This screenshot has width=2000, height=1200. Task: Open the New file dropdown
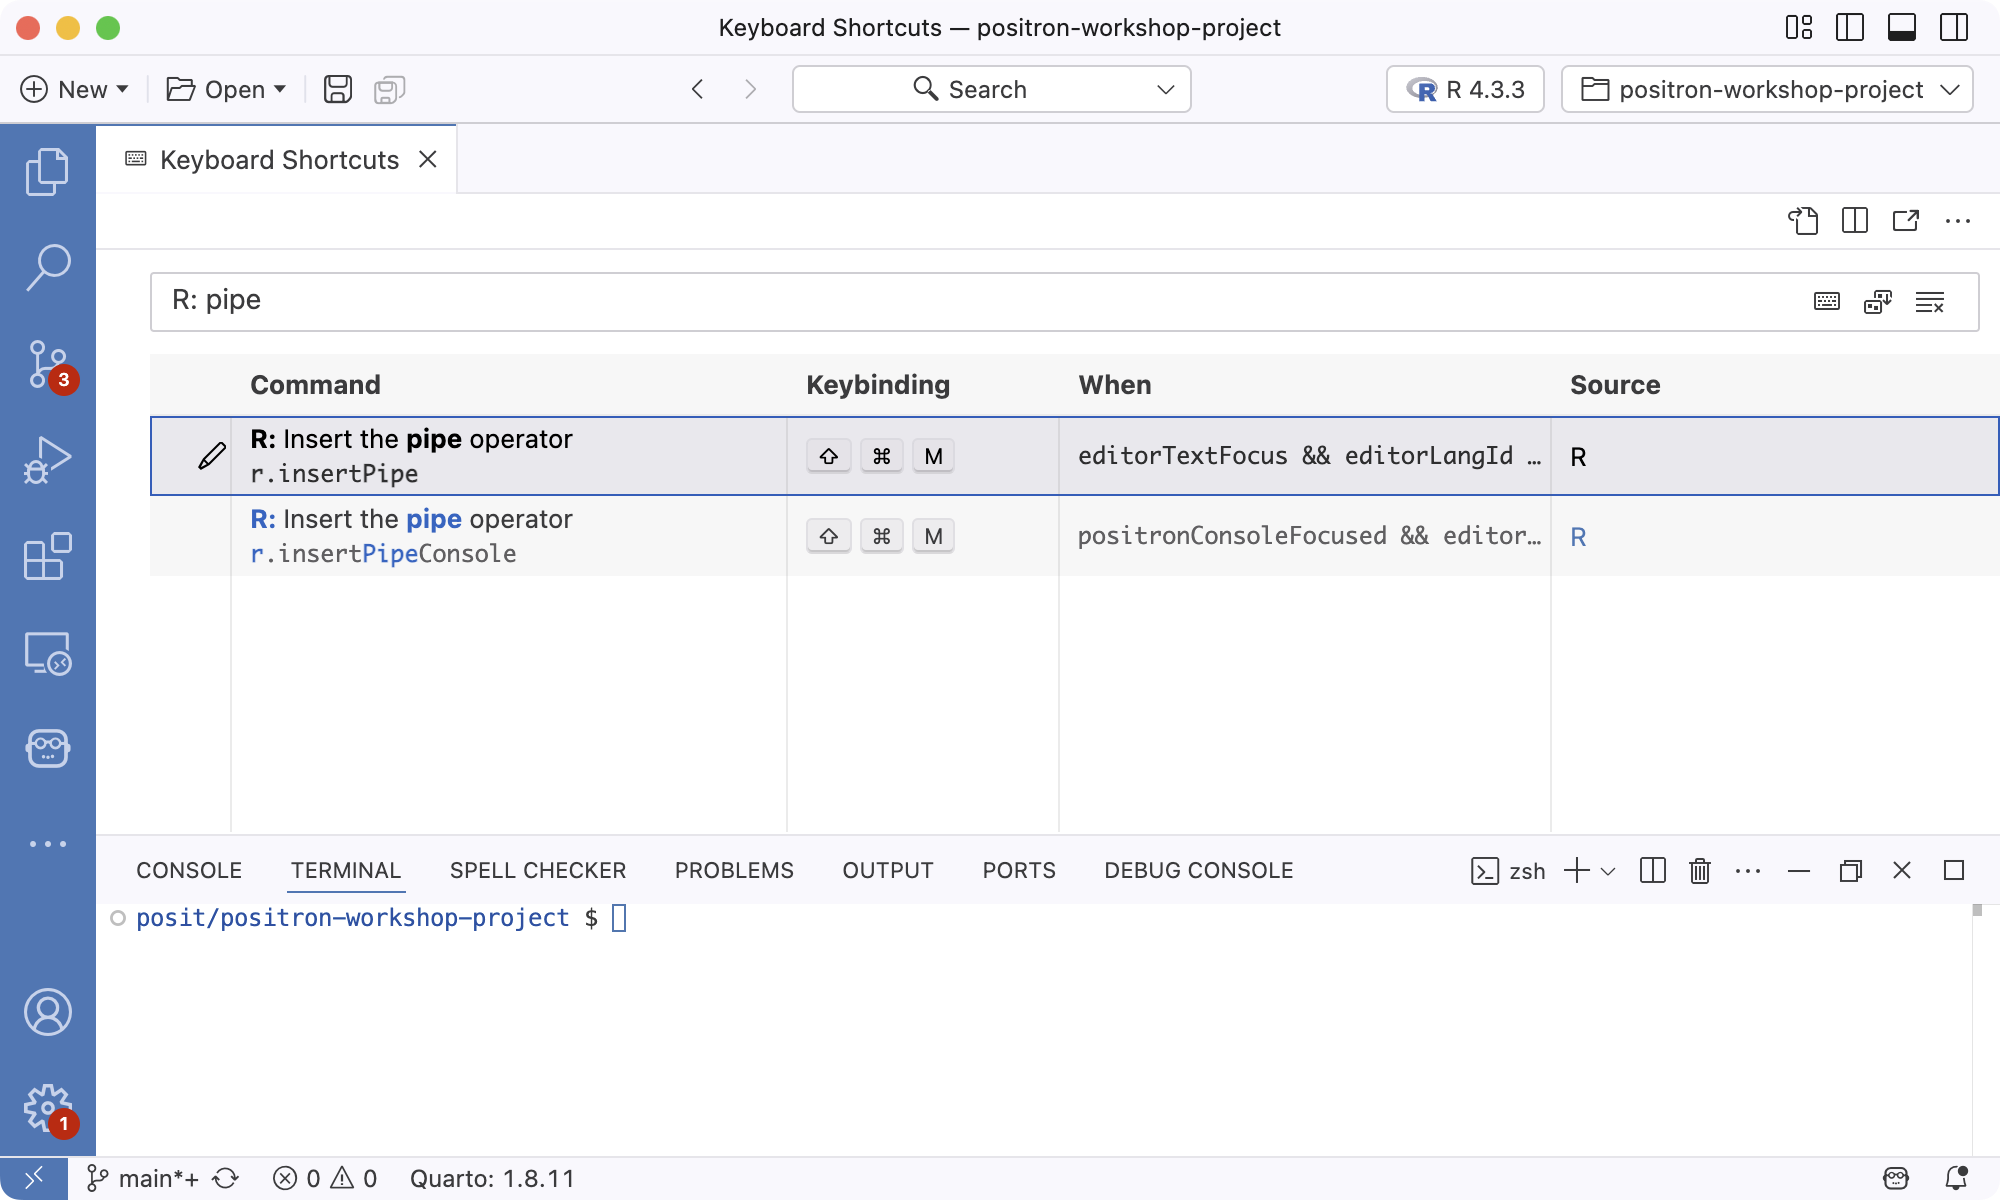75,89
